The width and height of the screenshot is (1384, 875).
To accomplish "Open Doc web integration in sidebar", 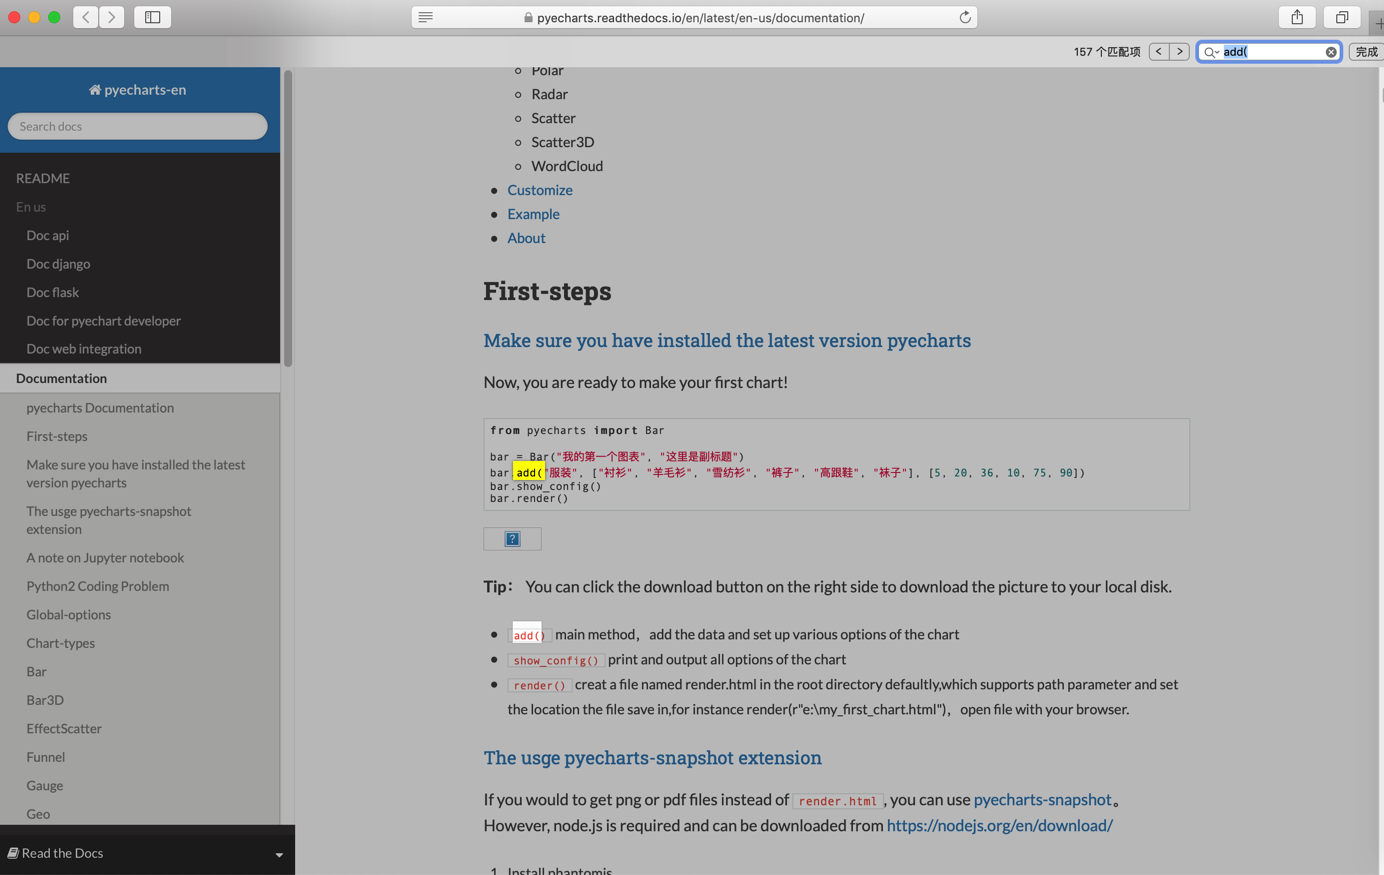I will point(84,349).
